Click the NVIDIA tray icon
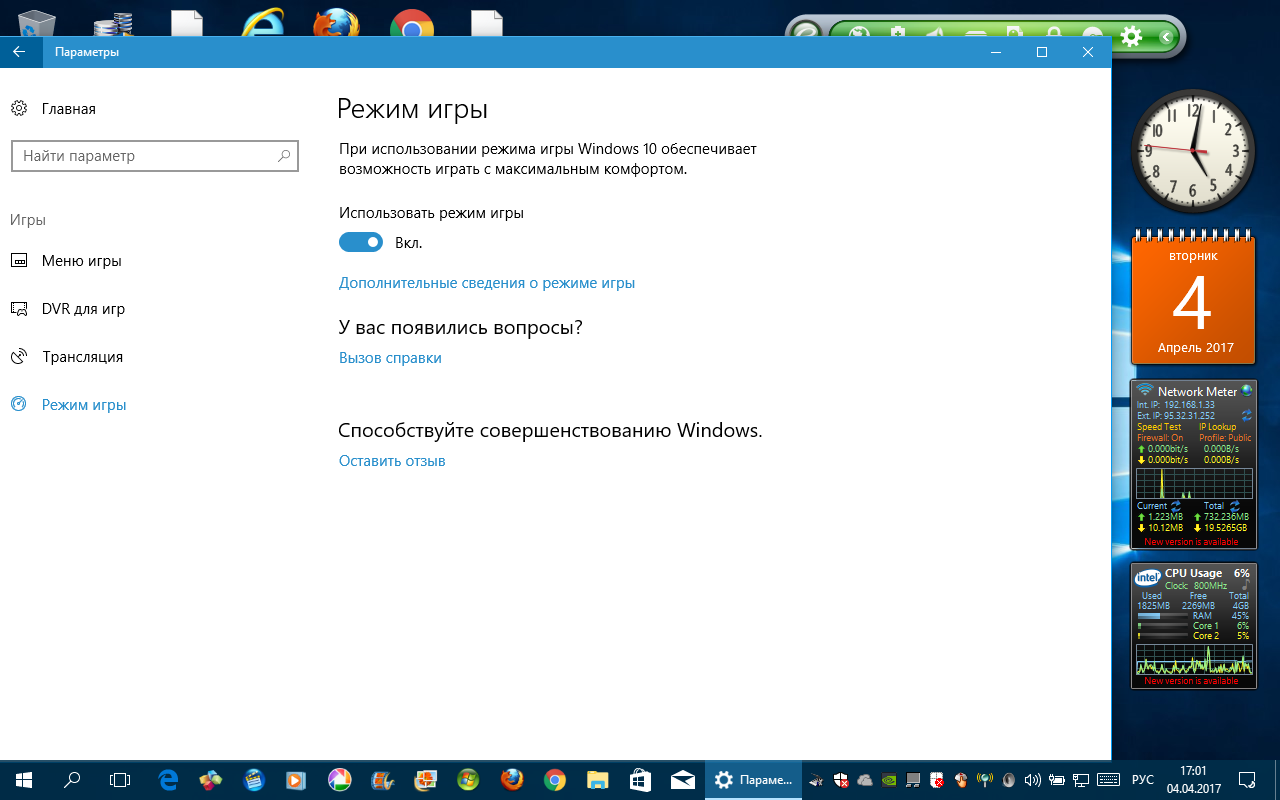The width and height of the screenshot is (1280, 800). pos(889,779)
